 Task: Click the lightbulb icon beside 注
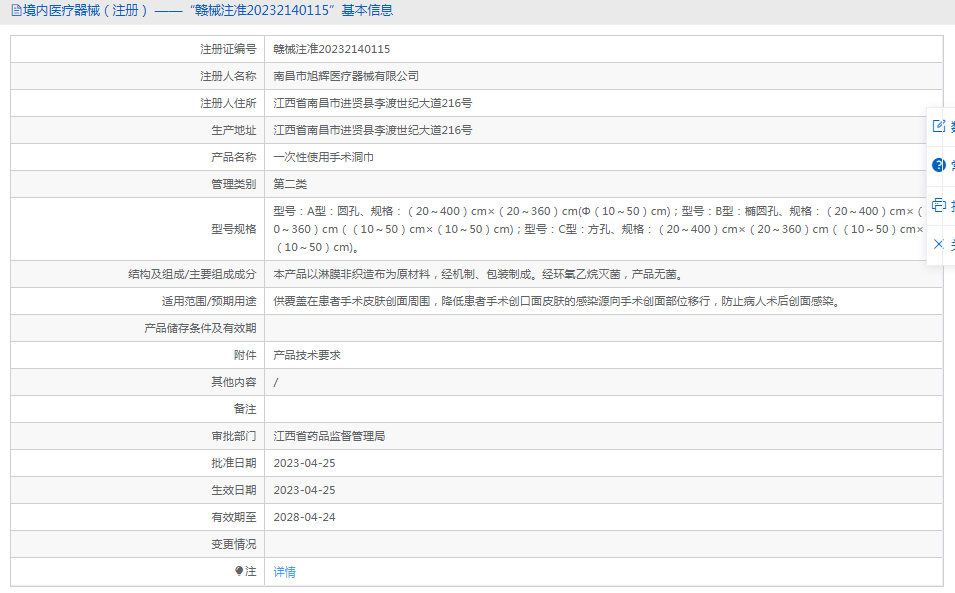click(x=239, y=571)
